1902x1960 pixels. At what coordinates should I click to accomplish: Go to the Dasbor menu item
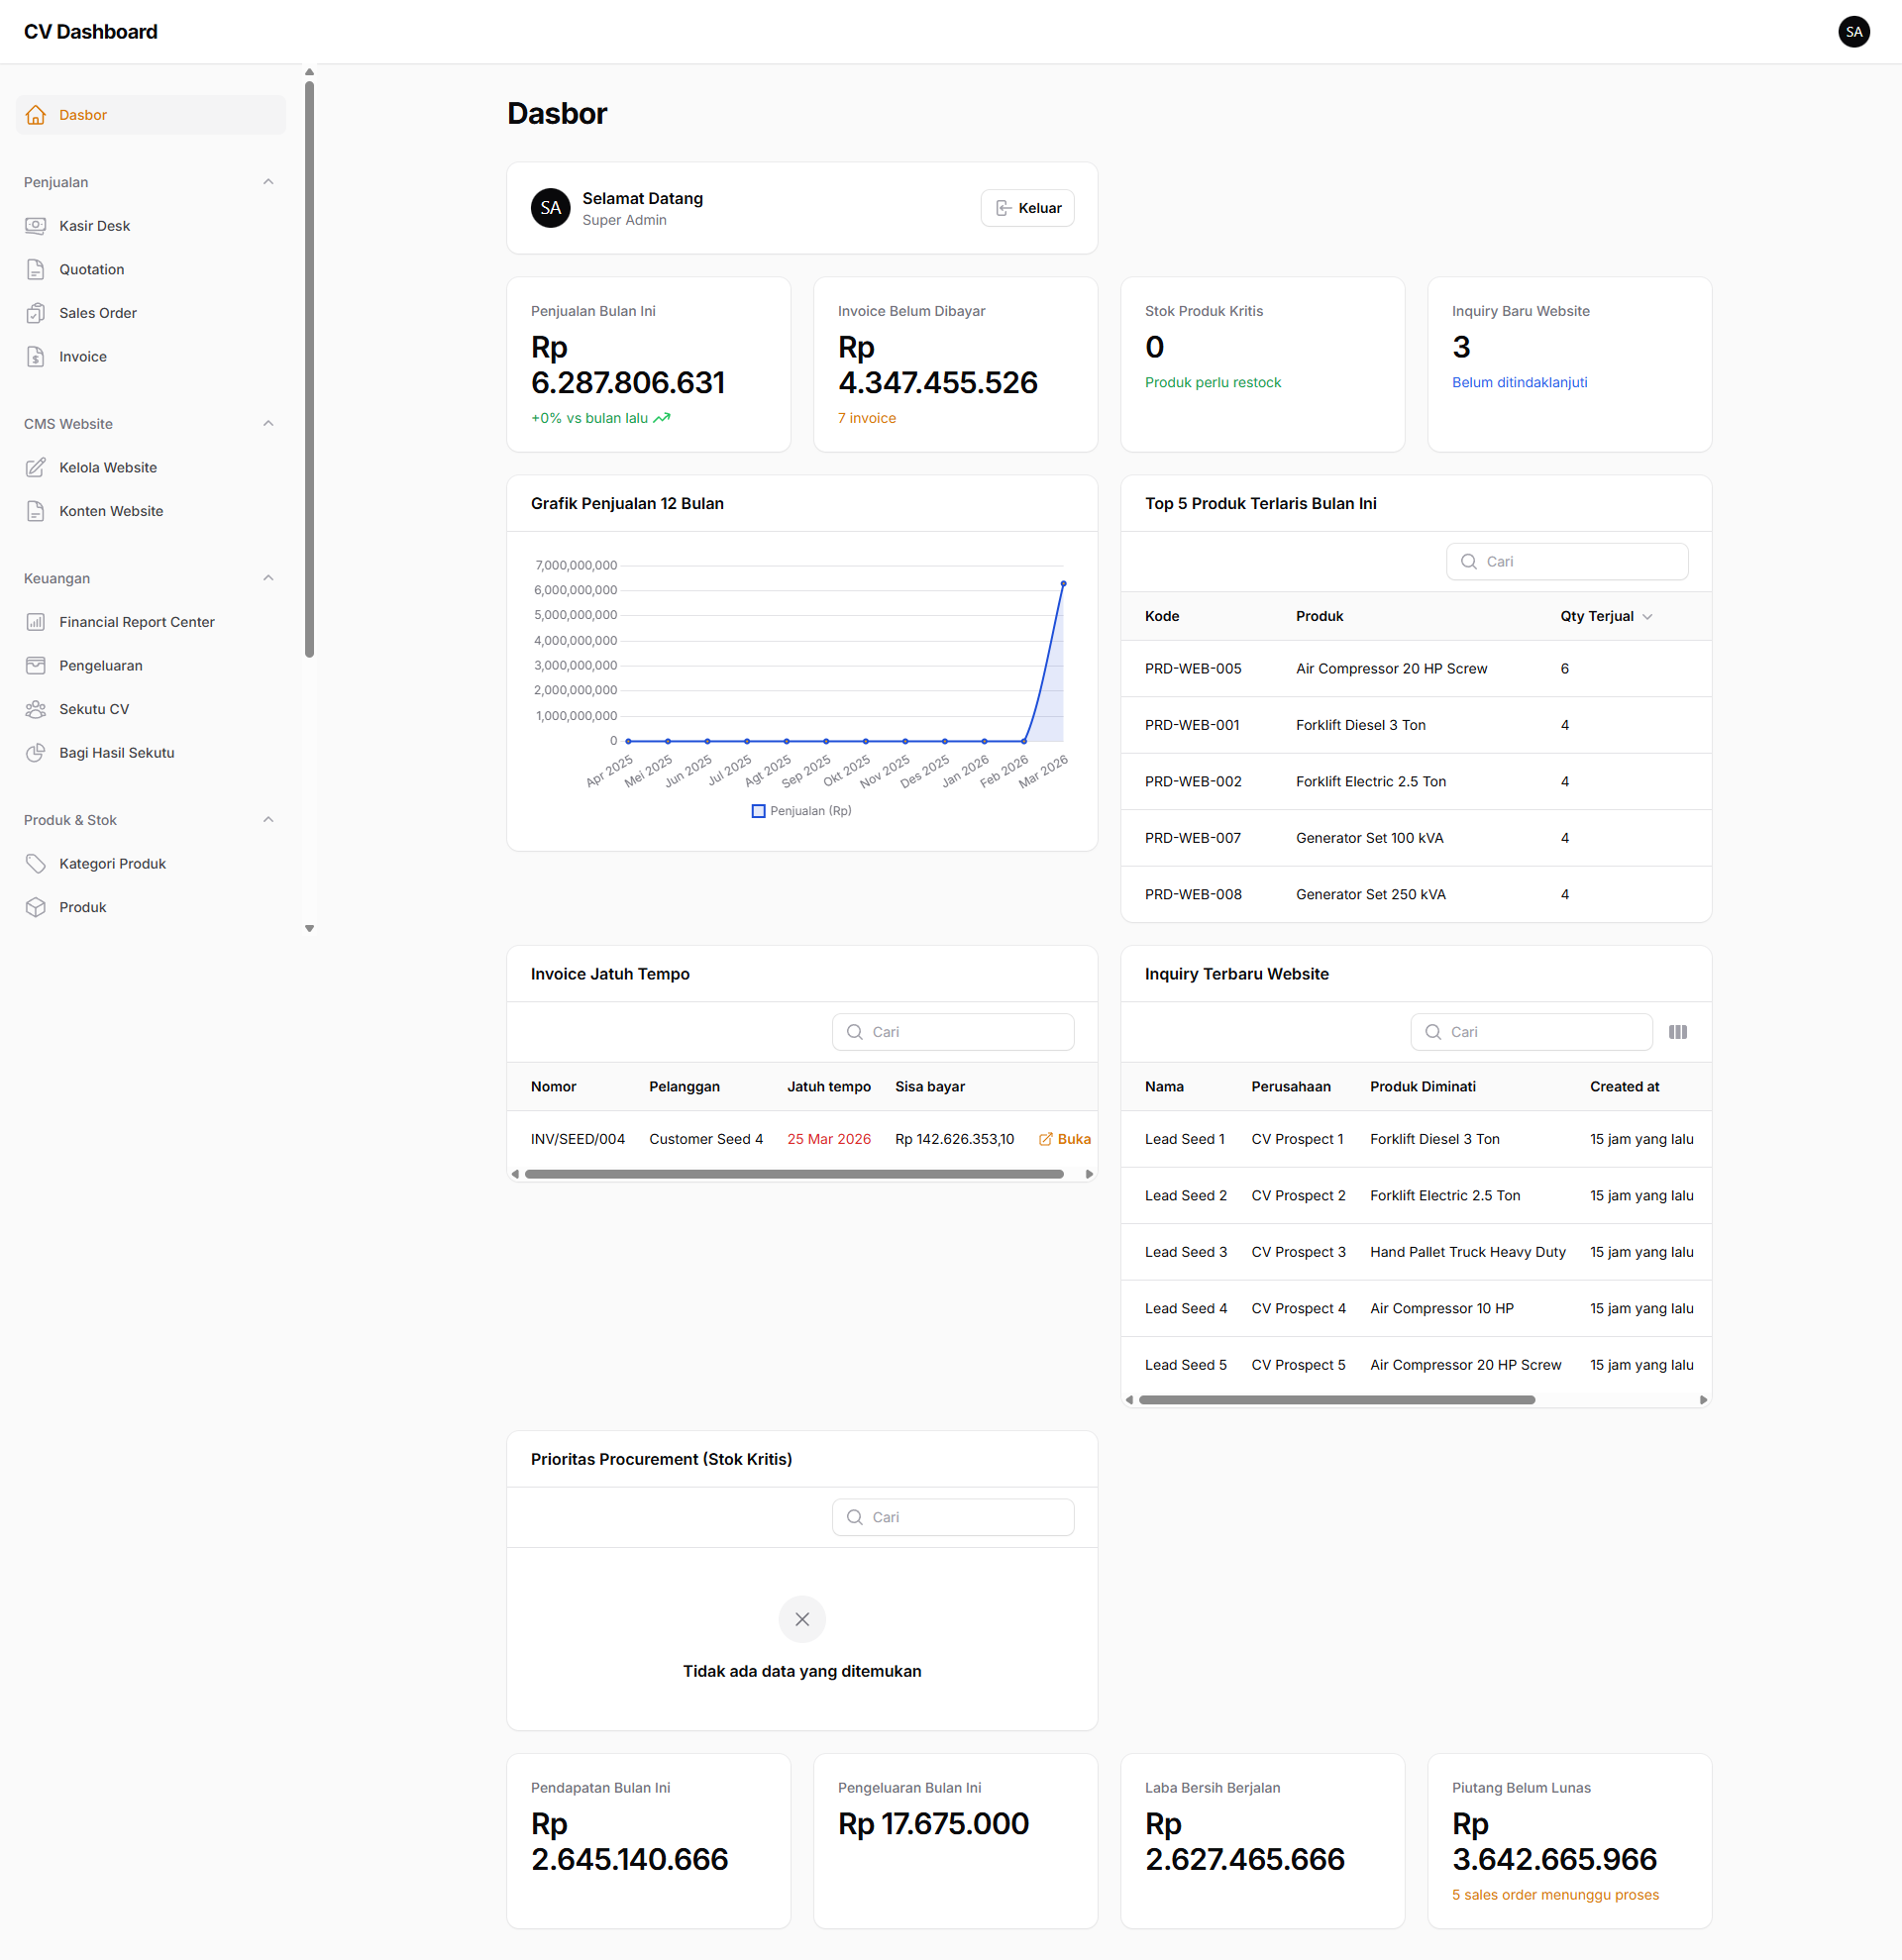point(83,115)
